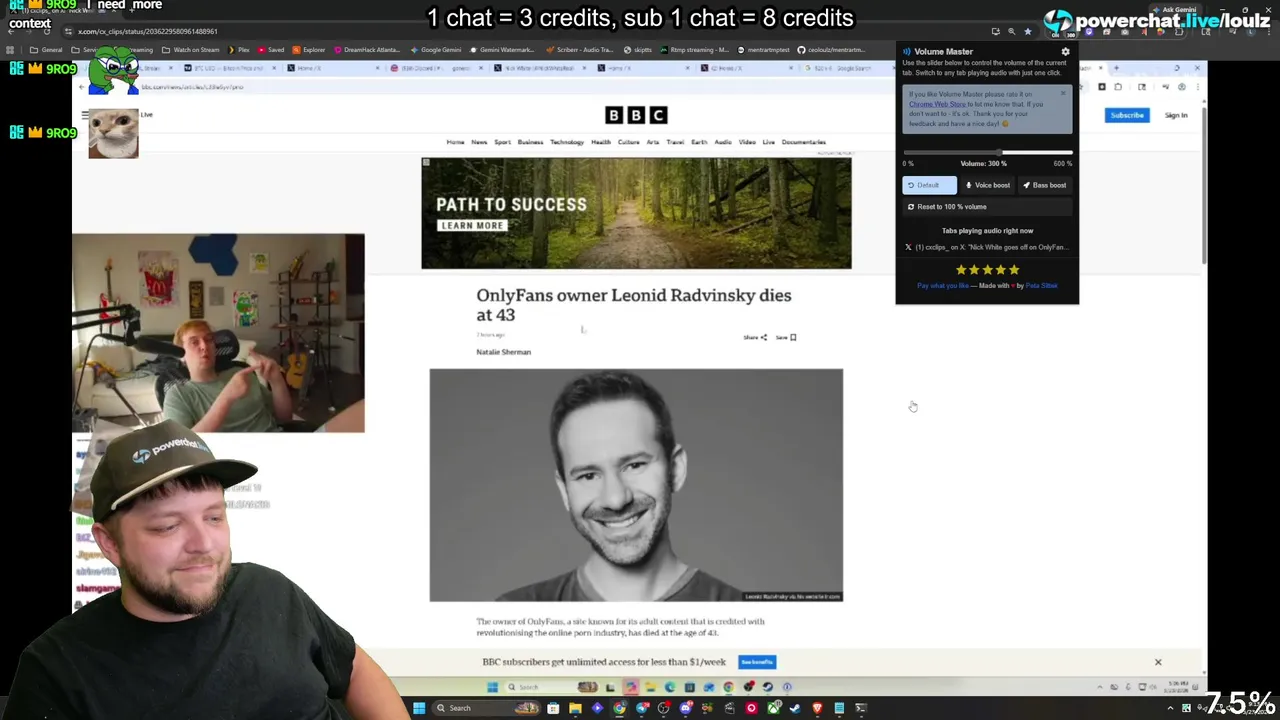Open Volume Master settings gear

pos(1065,51)
